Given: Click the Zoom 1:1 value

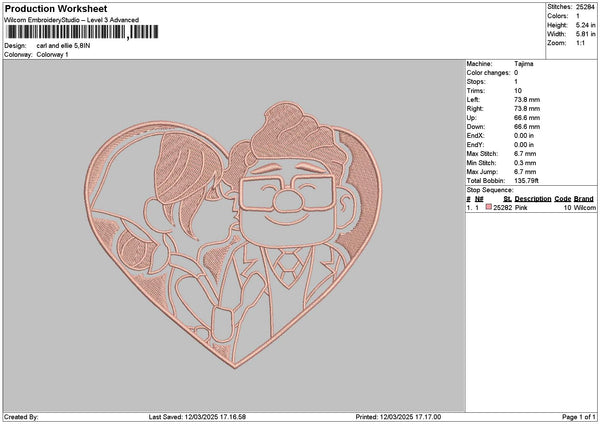Looking at the screenshot, I should coord(580,43).
